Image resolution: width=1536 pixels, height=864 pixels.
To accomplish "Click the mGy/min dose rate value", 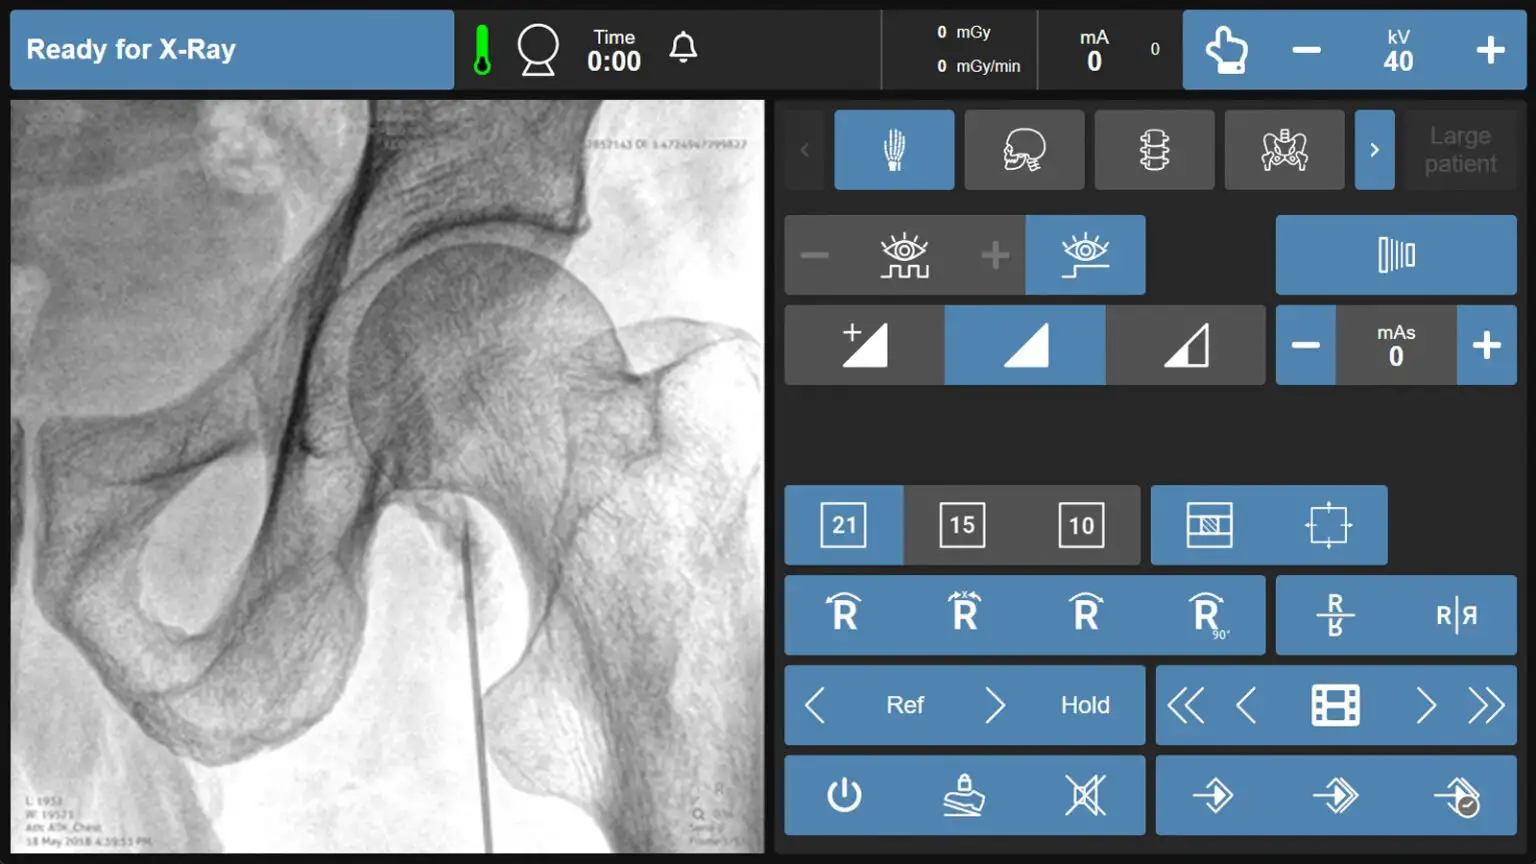I will pyautogui.click(x=978, y=66).
